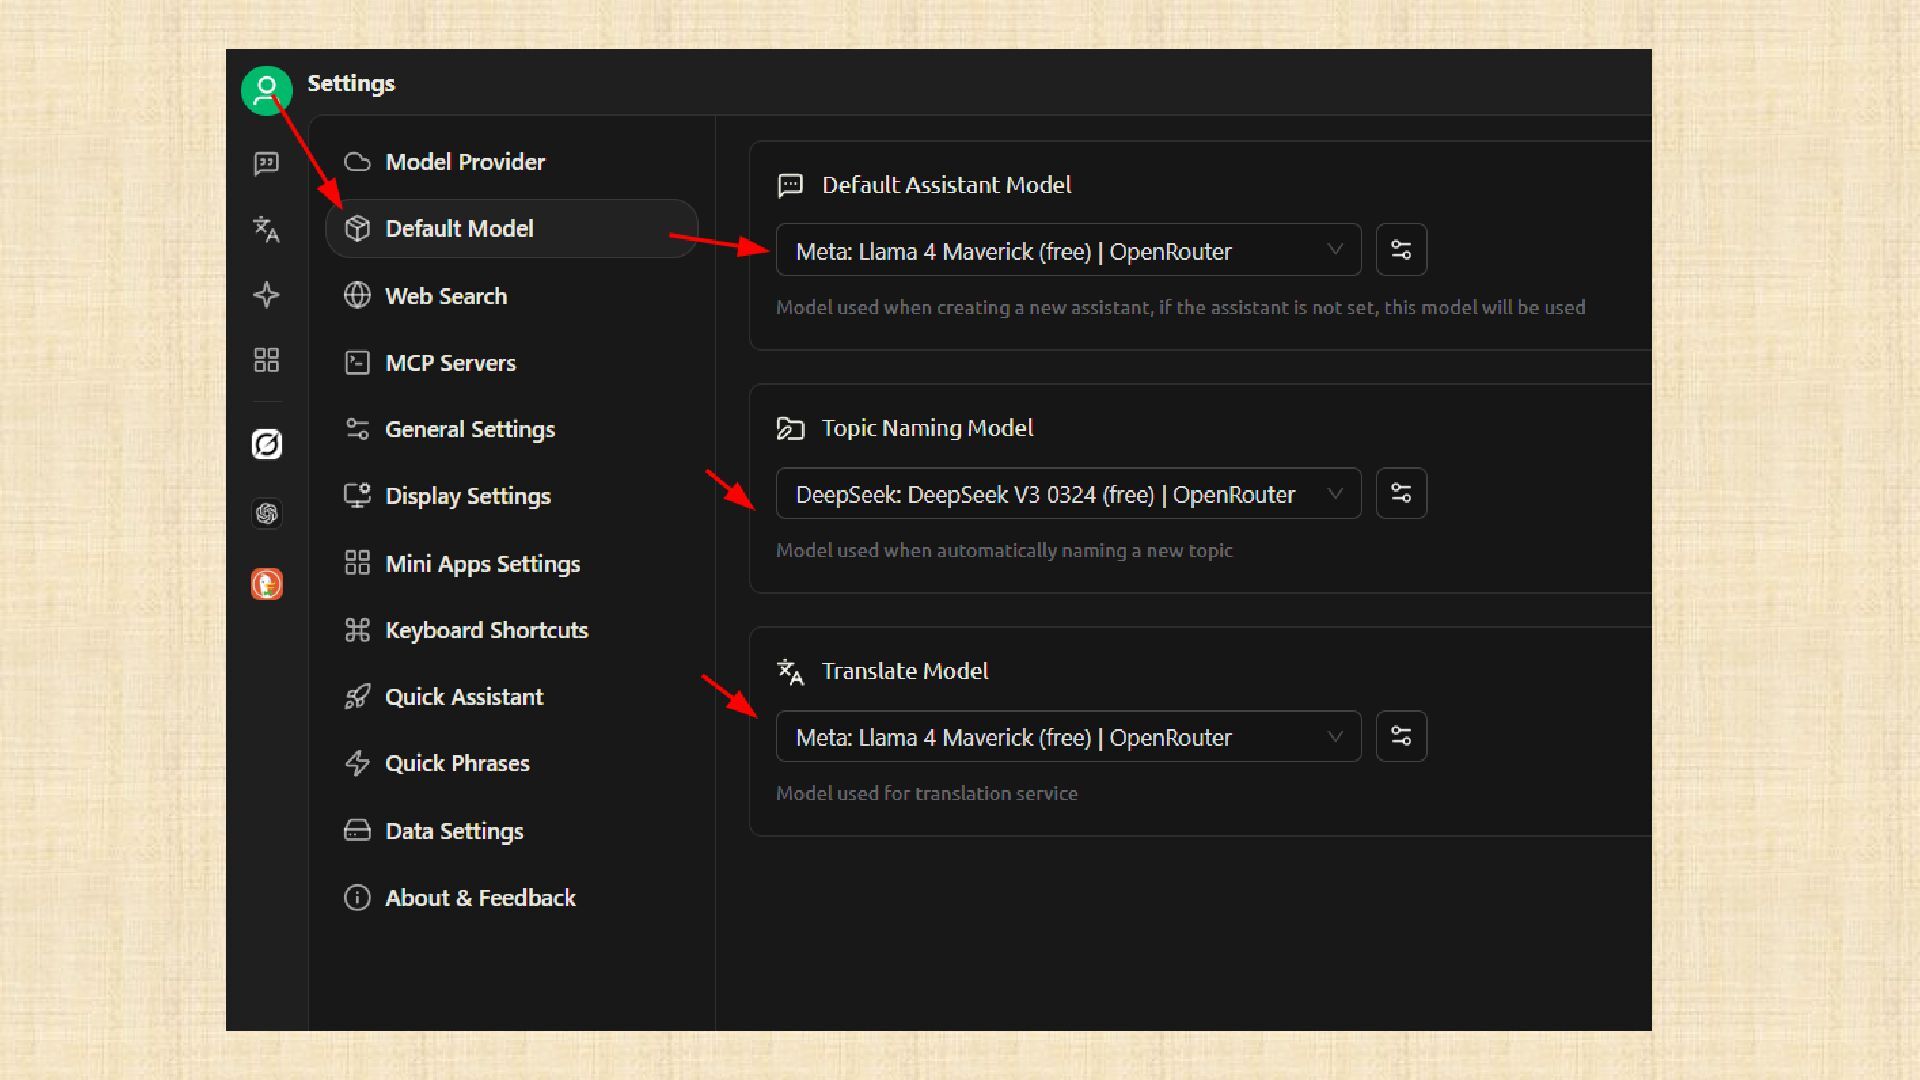
Task: Open settings for Translate Model
Action: (x=1401, y=736)
